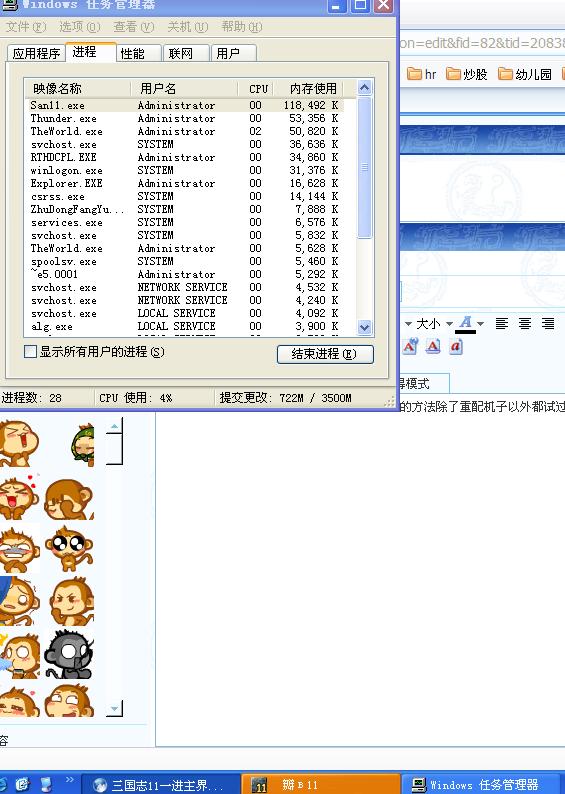Click 提交更改: 722M / 3500M status text
The height and width of the screenshot is (794, 565).
point(286,398)
